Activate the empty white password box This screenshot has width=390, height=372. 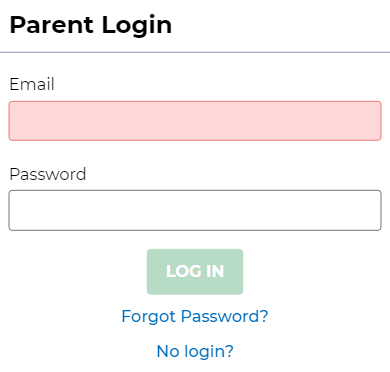point(195,210)
